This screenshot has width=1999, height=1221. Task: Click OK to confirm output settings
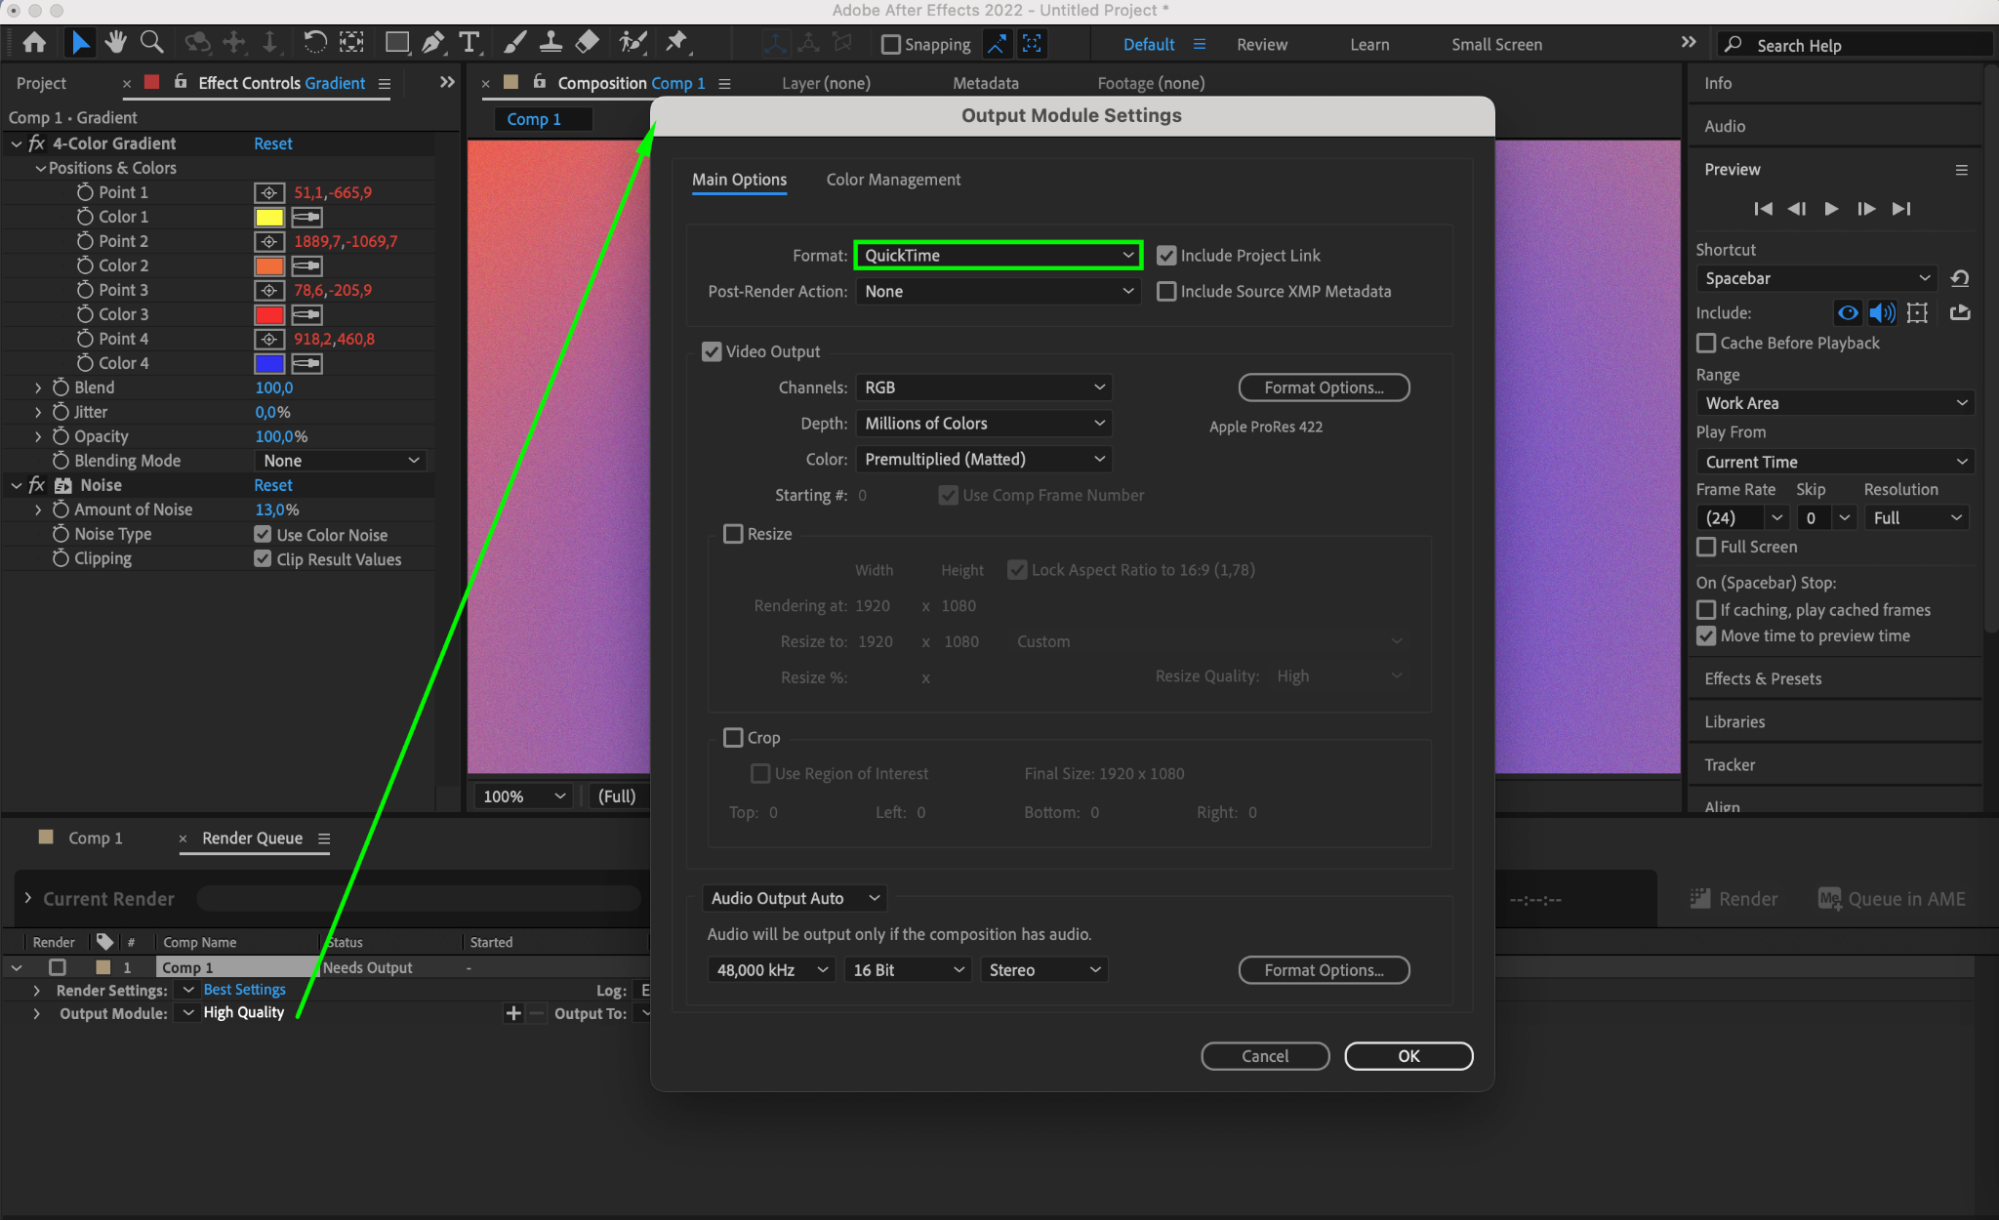click(1407, 1056)
